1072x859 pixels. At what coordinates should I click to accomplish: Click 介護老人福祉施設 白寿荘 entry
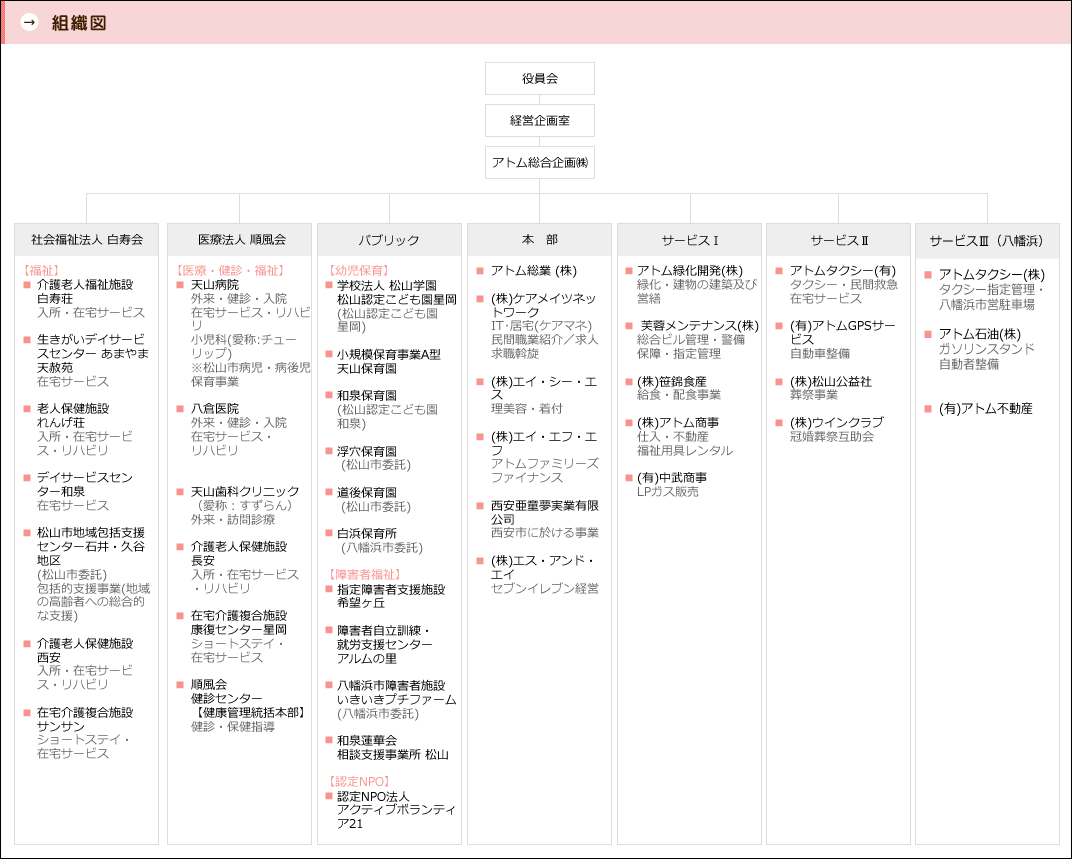(x=85, y=291)
